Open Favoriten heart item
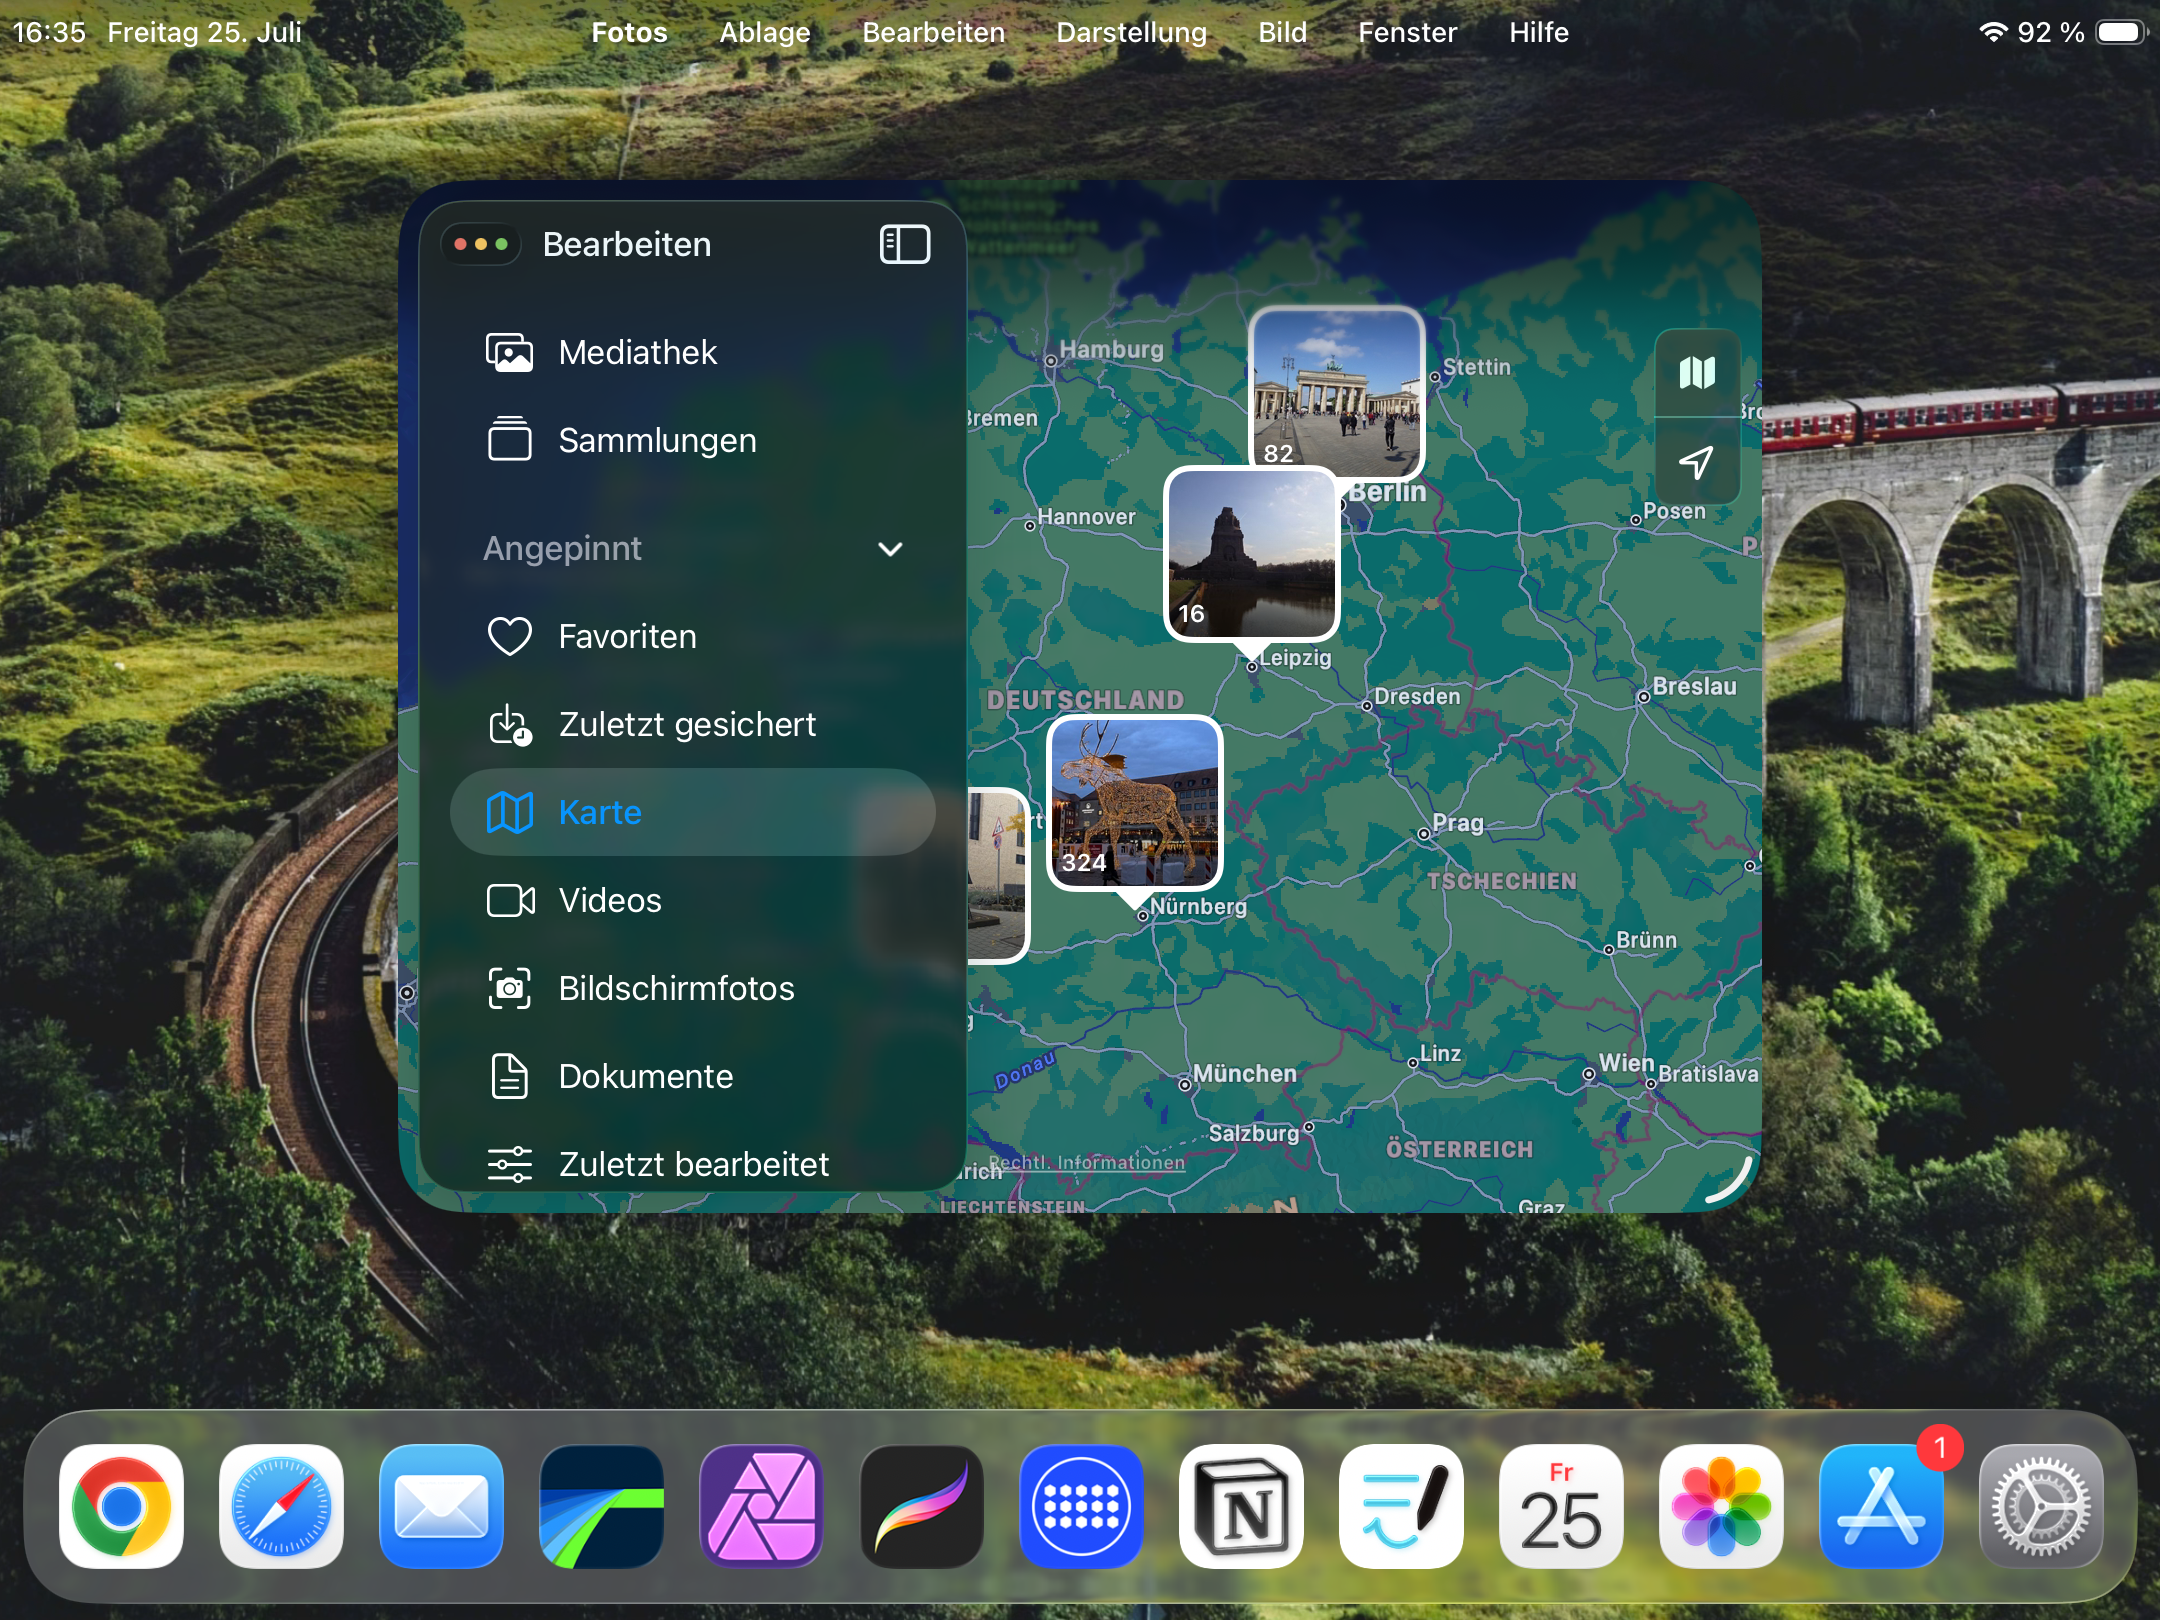This screenshot has width=2160, height=1620. pyautogui.click(x=626, y=636)
